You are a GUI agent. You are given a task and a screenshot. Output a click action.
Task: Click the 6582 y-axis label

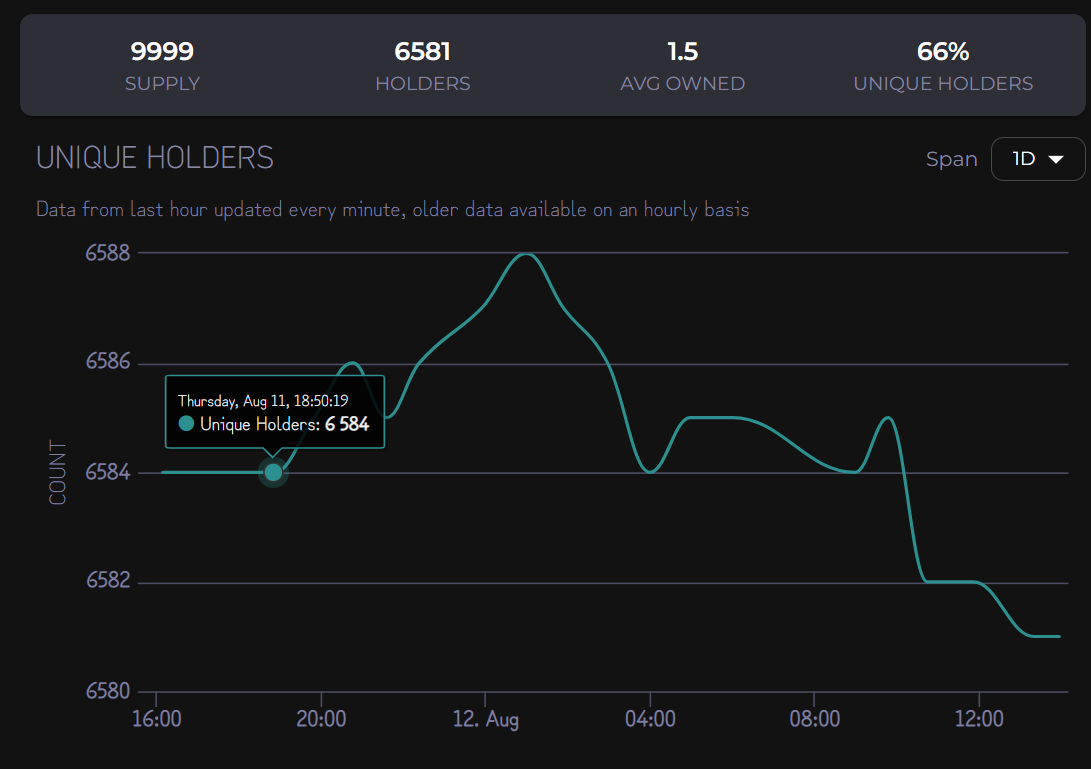tap(108, 580)
